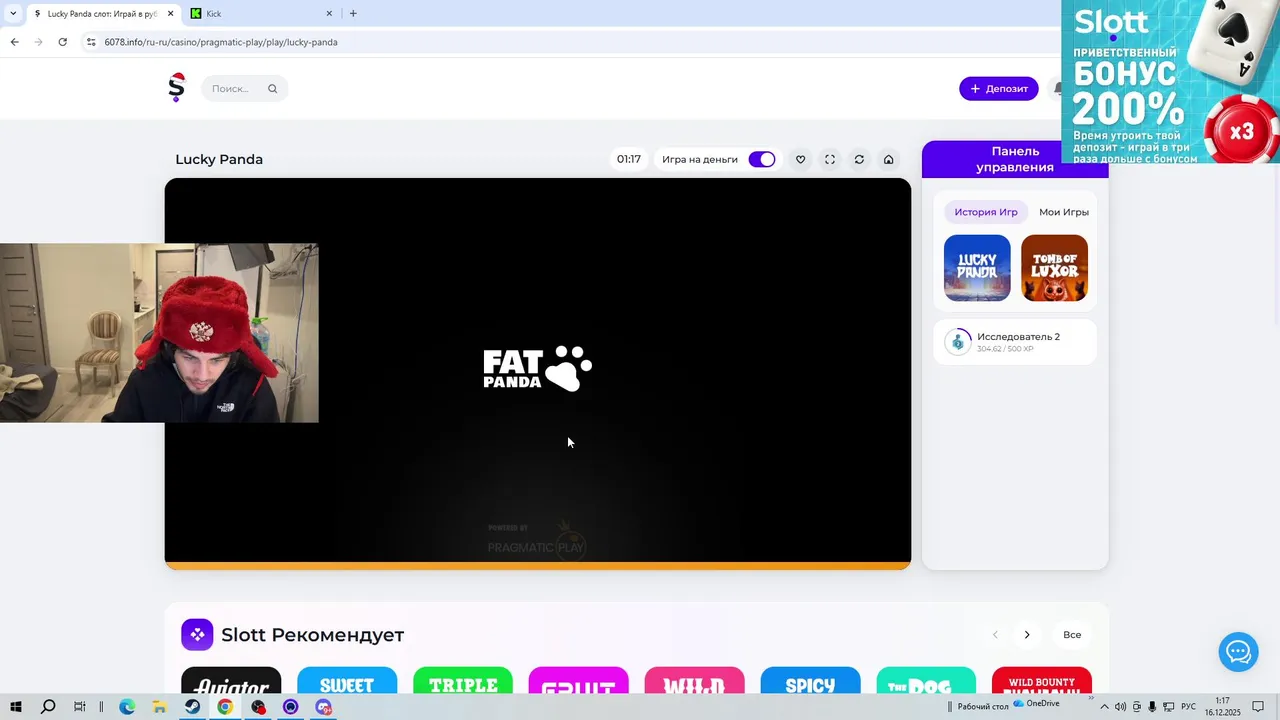
Task: Click the address bar URL
Action: [221, 42]
